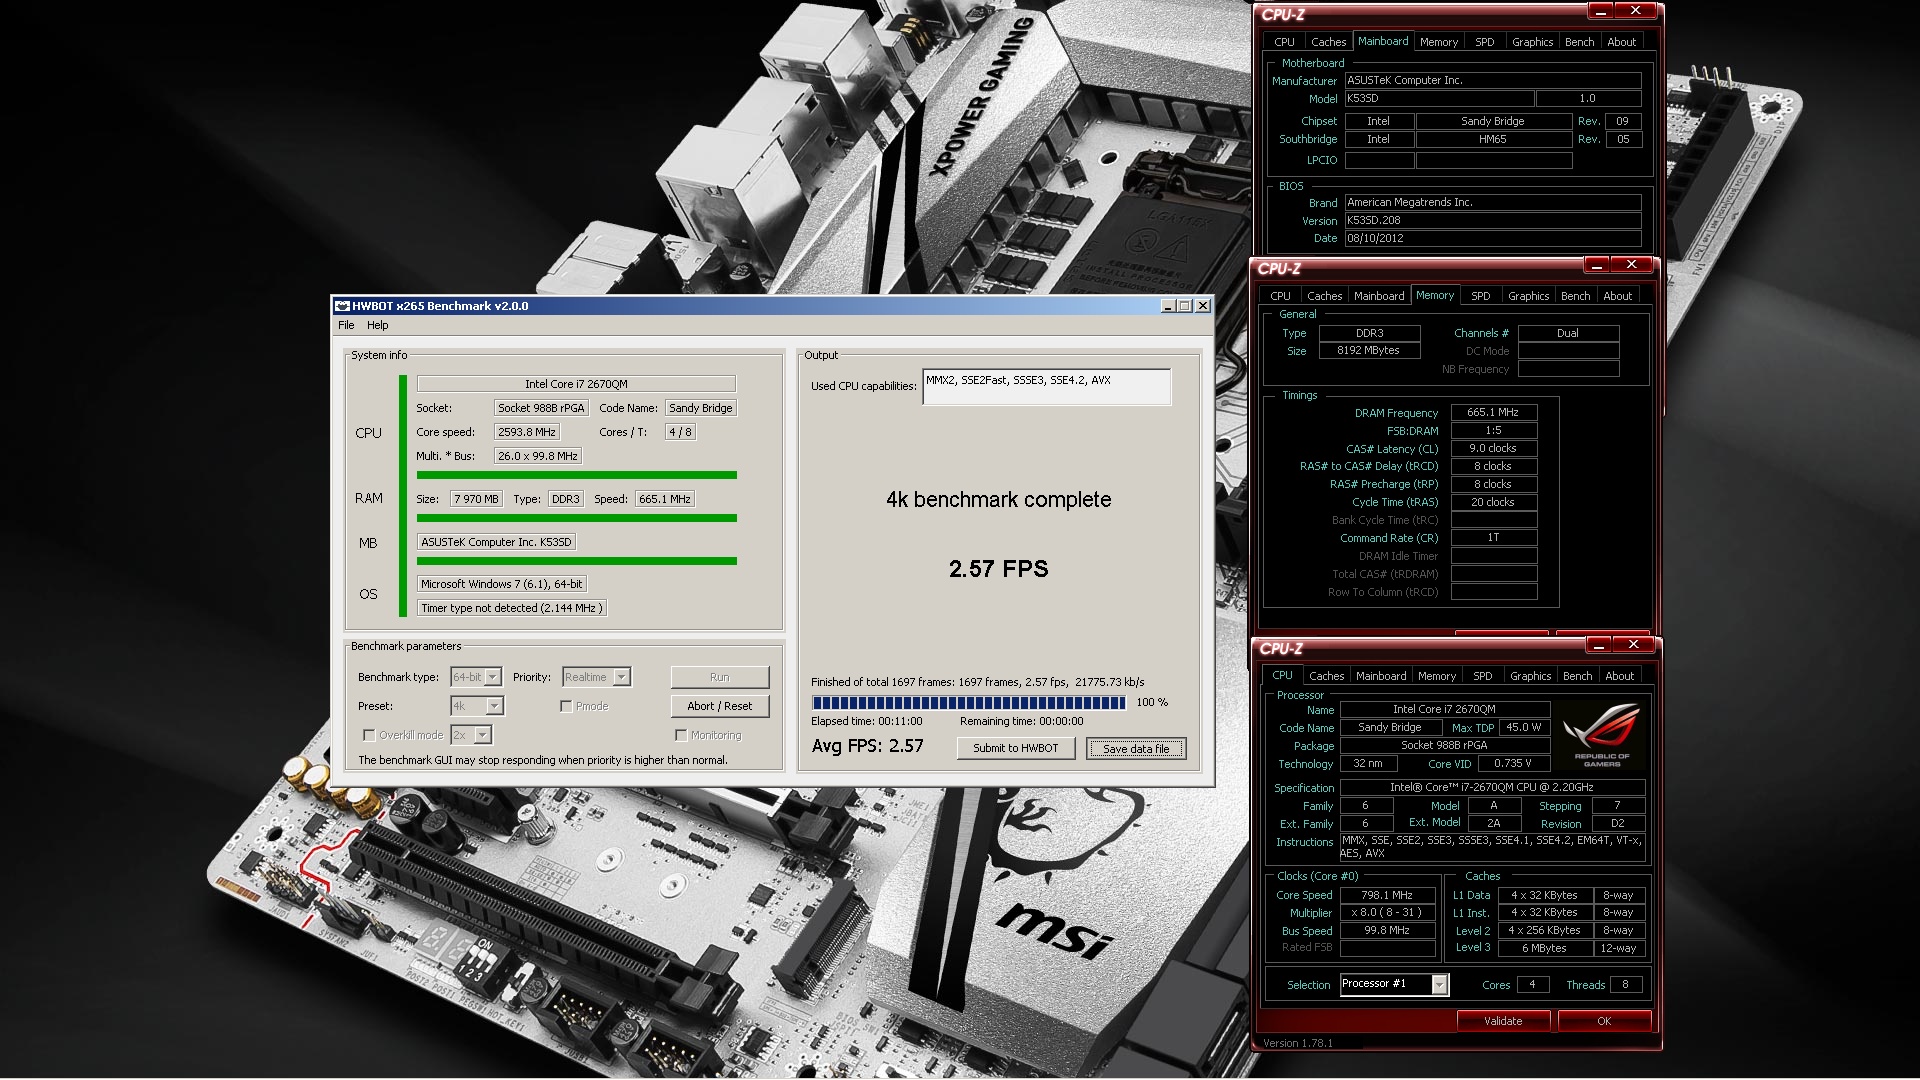Click the Core speed 2593.8 MHz value

pos(527,432)
